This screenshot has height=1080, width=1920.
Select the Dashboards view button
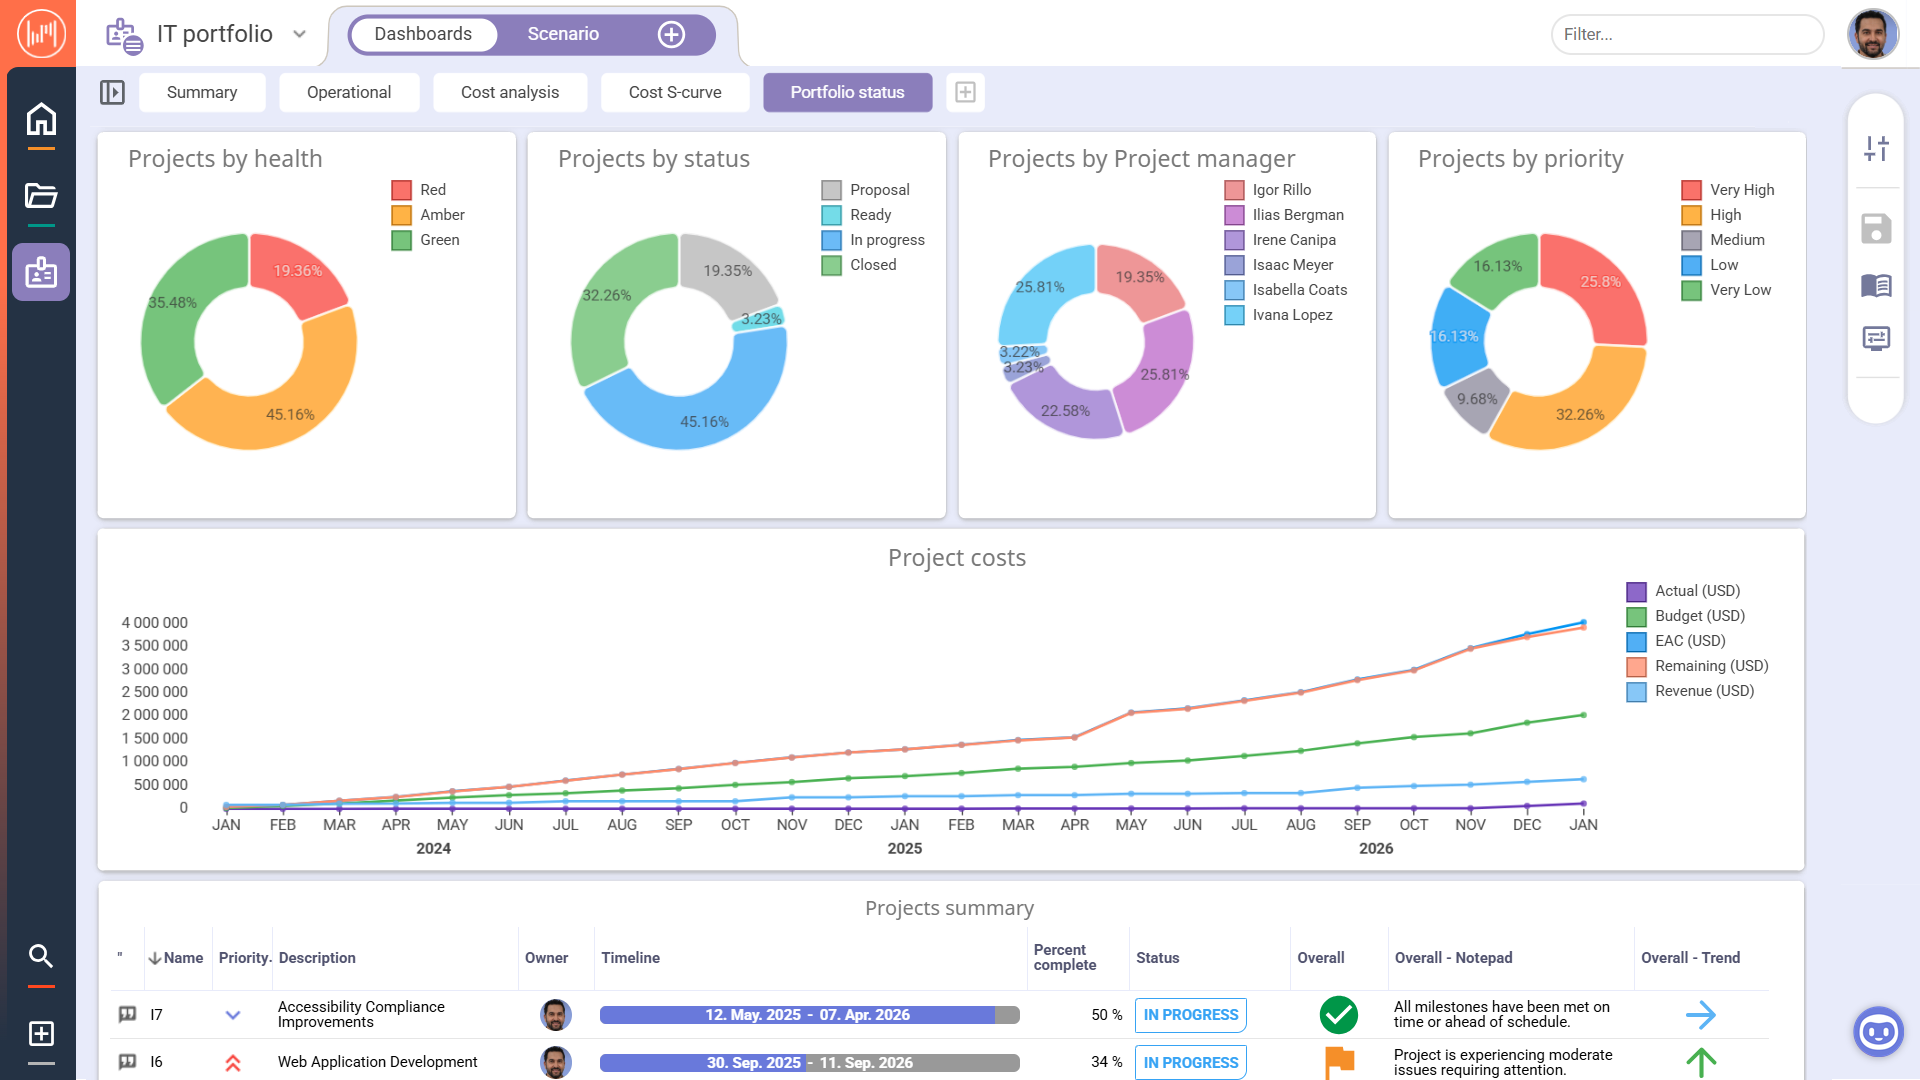click(x=423, y=34)
